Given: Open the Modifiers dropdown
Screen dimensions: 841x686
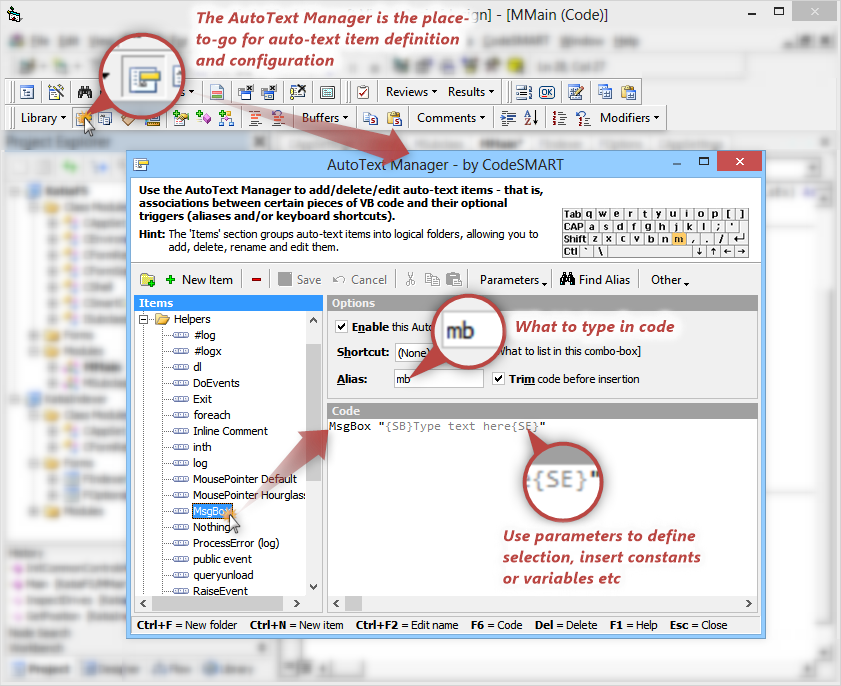Looking at the screenshot, I should [x=630, y=118].
